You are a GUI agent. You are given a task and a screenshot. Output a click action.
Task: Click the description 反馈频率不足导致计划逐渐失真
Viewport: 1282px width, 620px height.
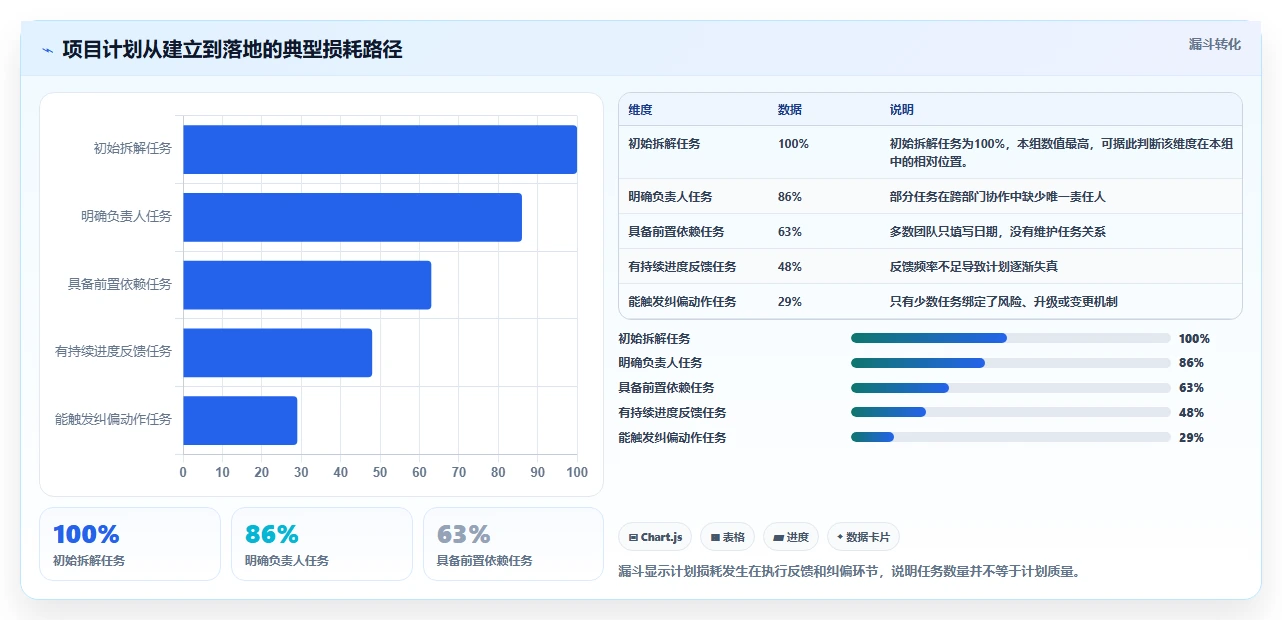coord(974,267)
